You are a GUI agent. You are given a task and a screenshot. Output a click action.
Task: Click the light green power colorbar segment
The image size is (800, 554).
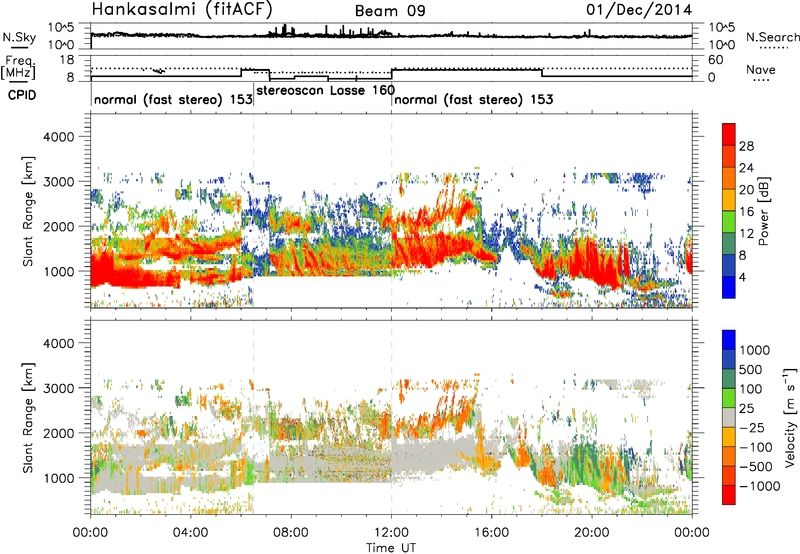click(729, 222)
